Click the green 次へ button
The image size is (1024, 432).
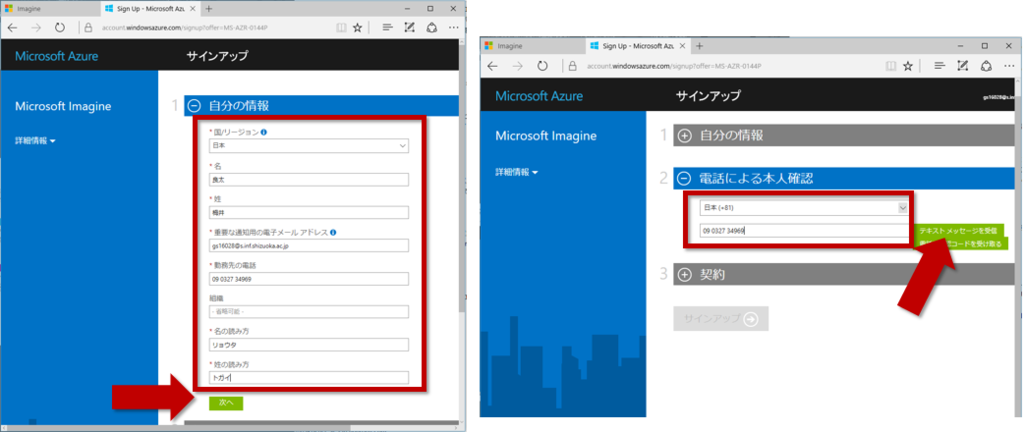pyautogui.click(x=226, y=403)
